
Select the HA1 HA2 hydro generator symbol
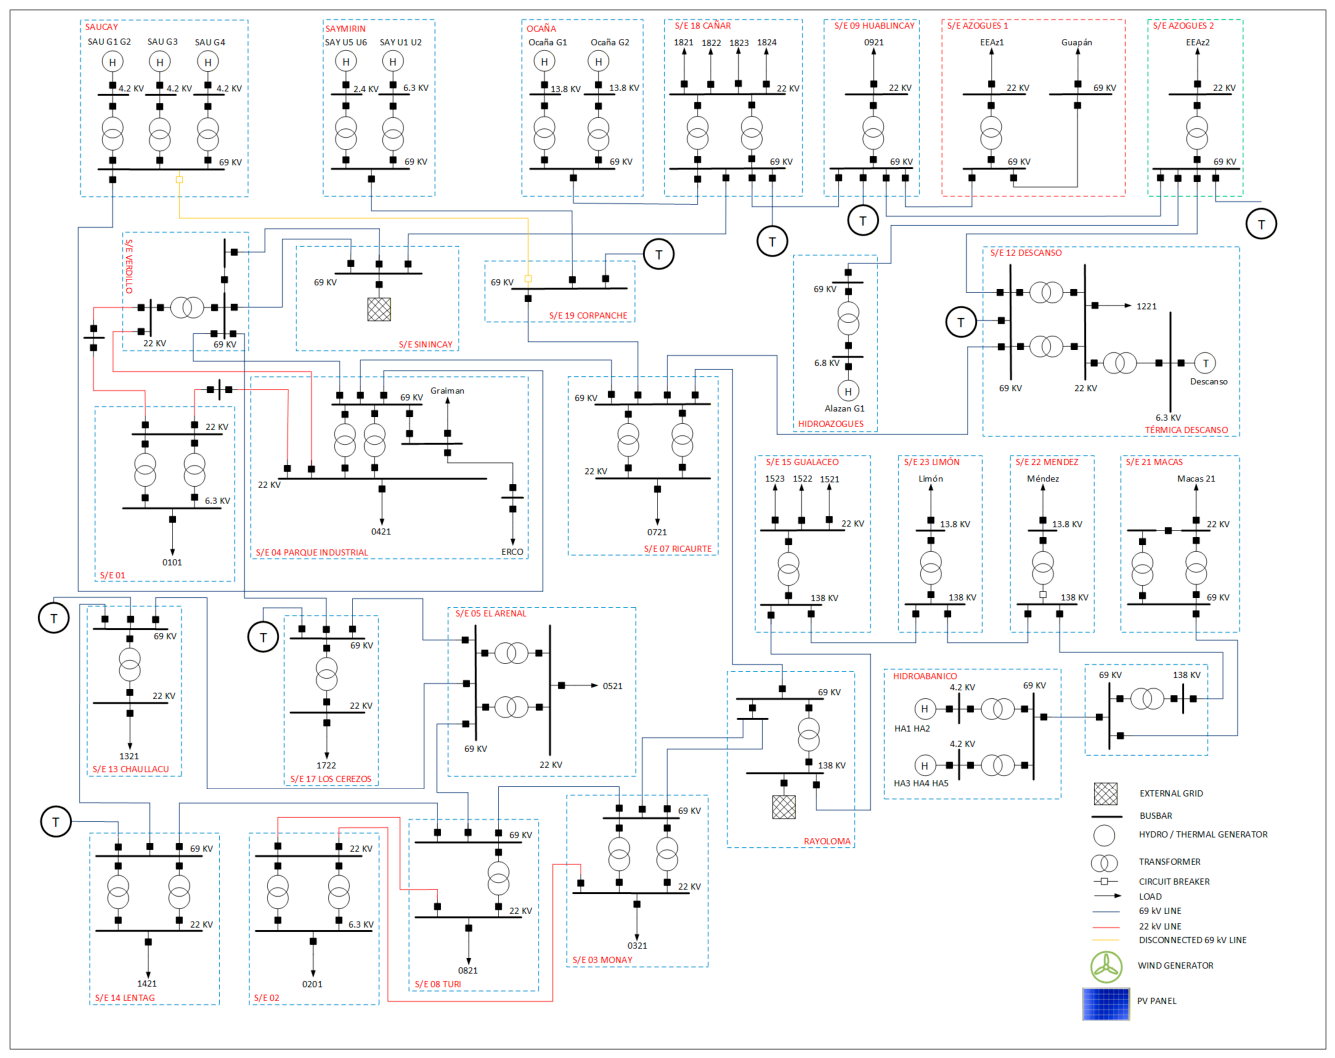tap(925, 709)
